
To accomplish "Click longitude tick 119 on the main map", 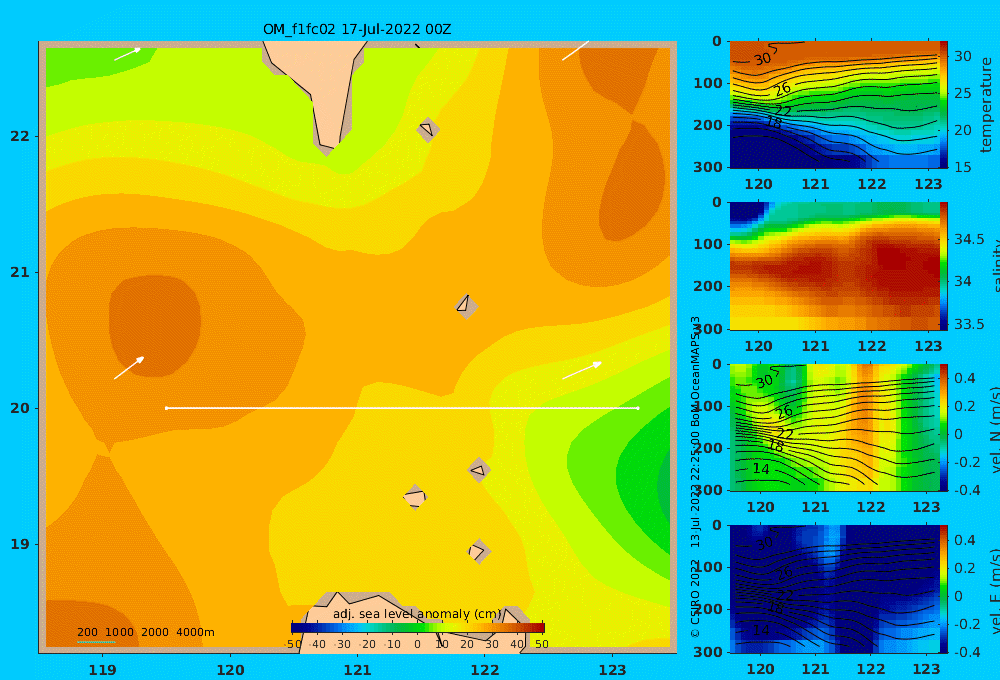I will point(103,670).
